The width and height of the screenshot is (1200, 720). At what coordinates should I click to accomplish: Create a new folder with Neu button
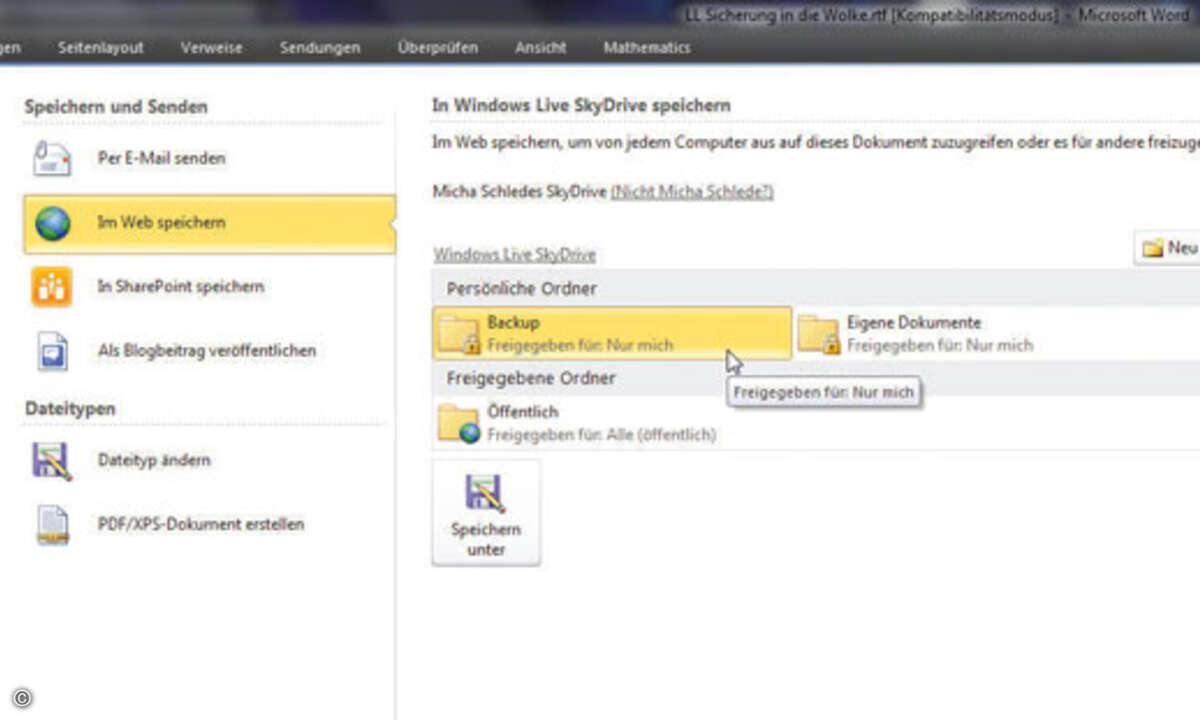[1168, 247]
